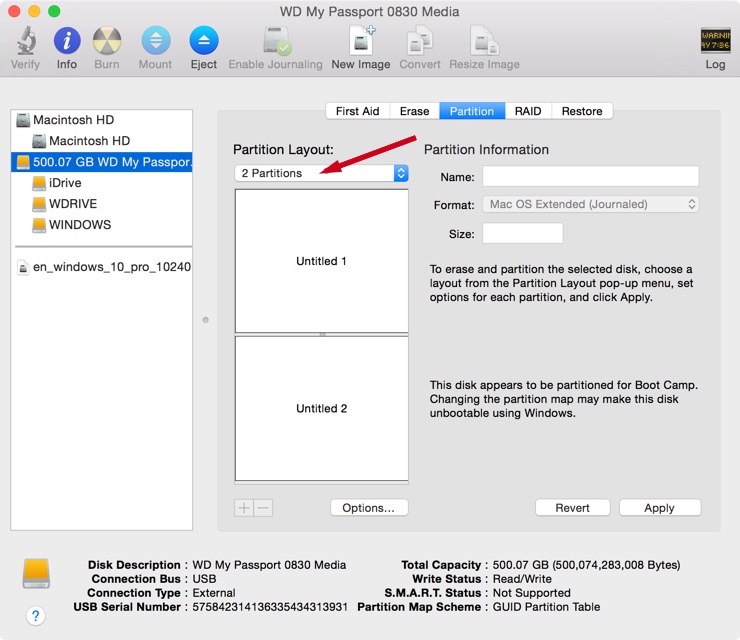The image size is (740, 640).
Task: Select the 500.07 GB WD My Passport disk
Action: [101, 162]
